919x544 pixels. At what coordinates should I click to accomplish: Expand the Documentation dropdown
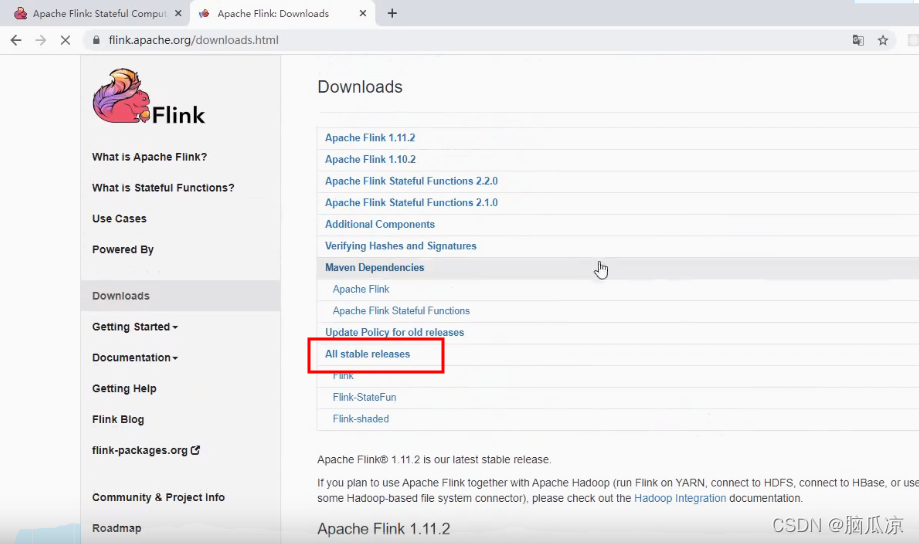135,358
